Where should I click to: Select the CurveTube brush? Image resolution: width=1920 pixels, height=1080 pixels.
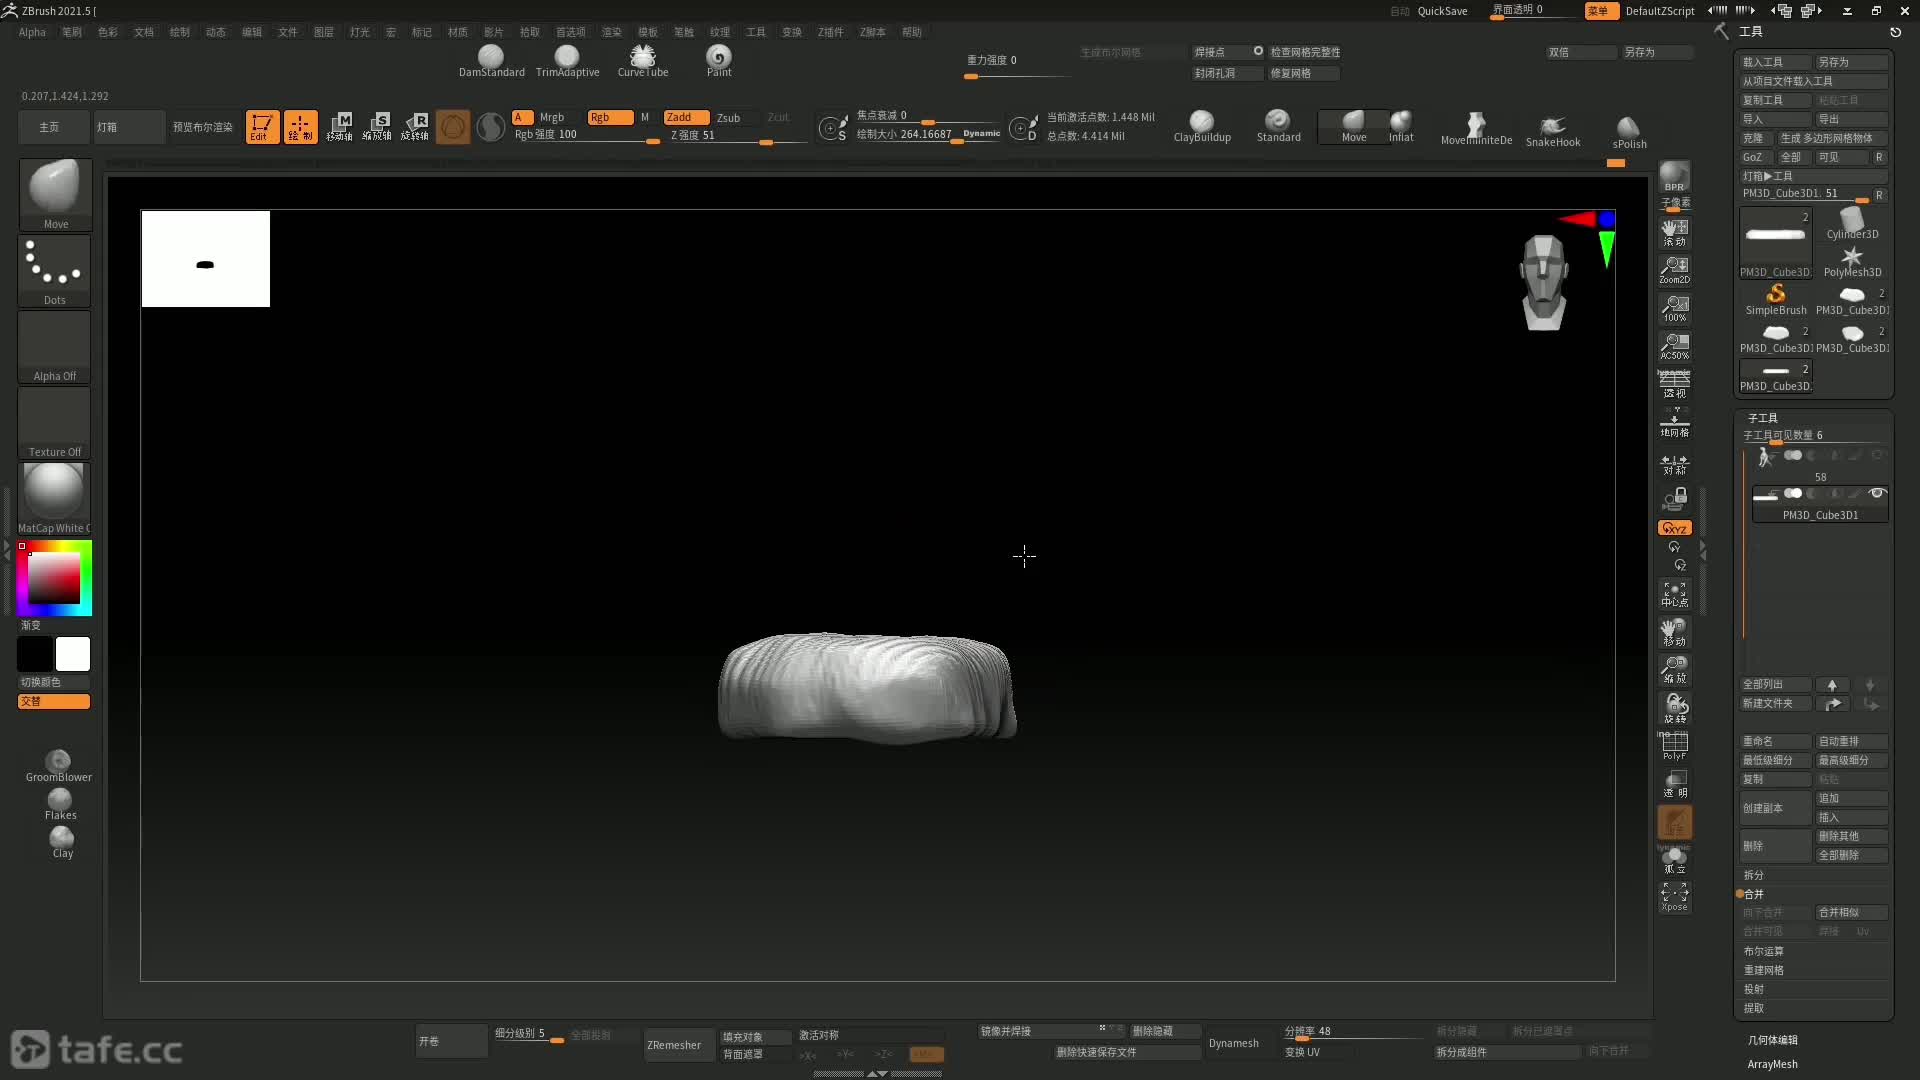click(642, 60)
